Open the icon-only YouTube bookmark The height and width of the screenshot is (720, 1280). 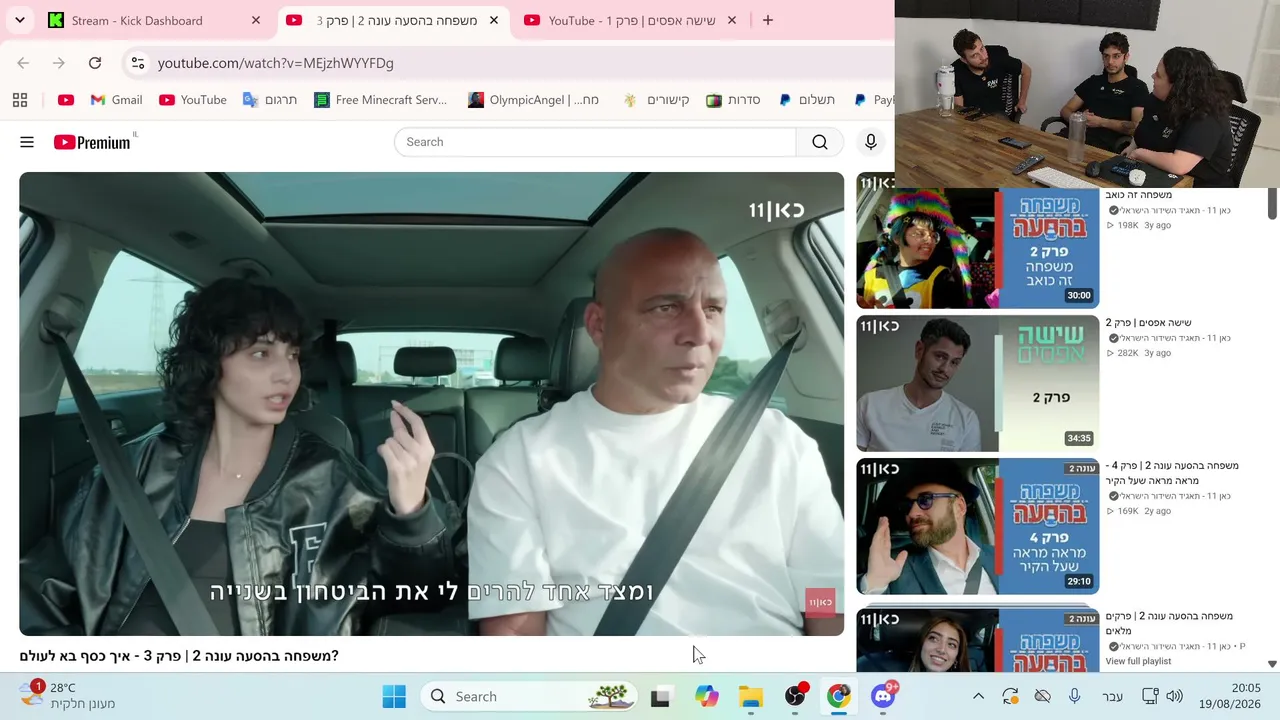click(66, 100)
